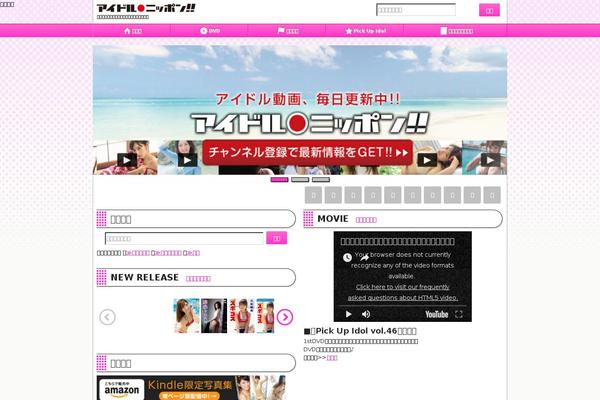Image resolution: width=600 pixels, height=400 pixels.
Task: Open the flag icon navigation item
Action: click(288, 31)
